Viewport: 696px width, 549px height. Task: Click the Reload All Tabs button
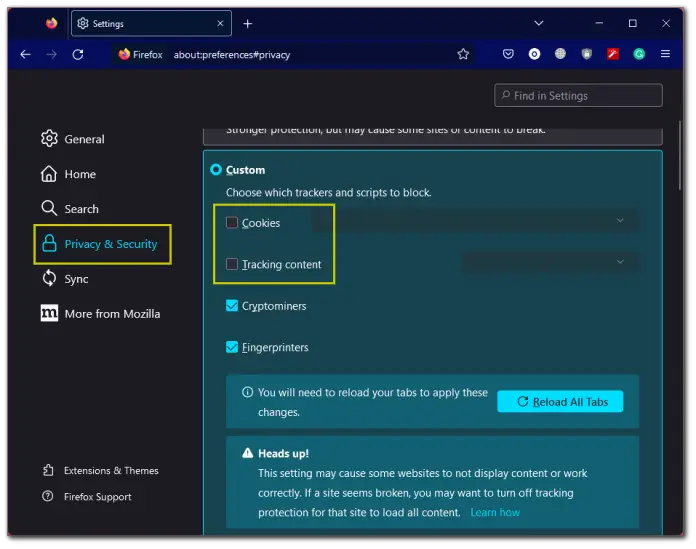pyautogui.click(x=560, y=402)
